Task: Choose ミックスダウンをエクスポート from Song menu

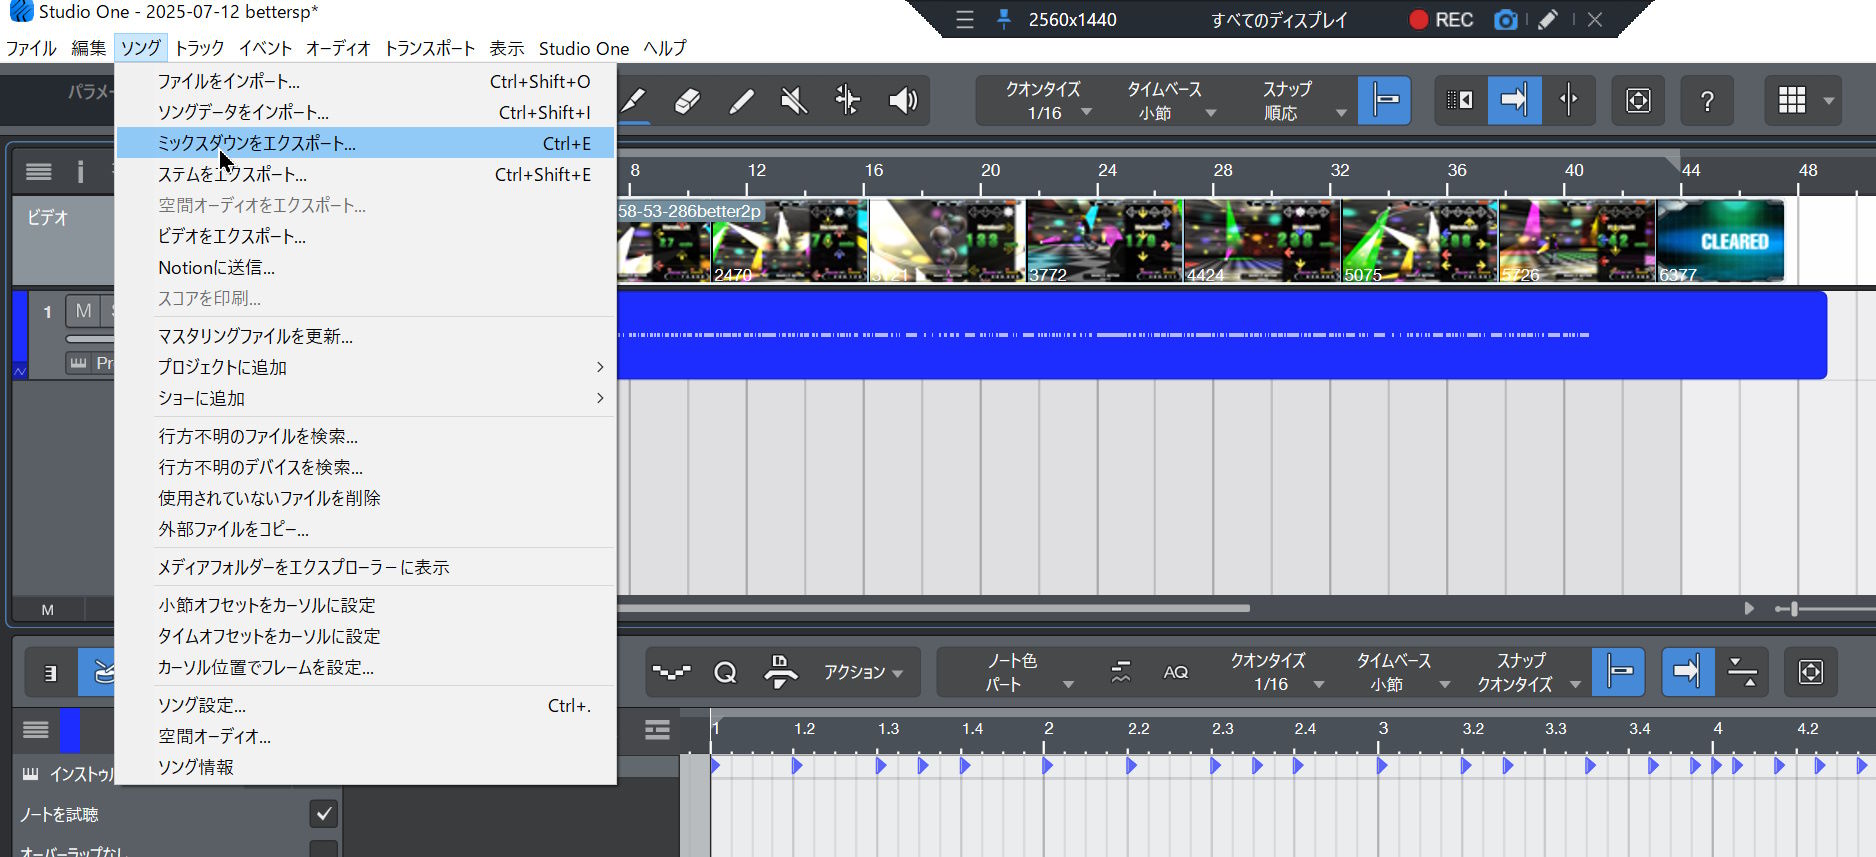Action: pyautogui.click(x=365, y=143)
